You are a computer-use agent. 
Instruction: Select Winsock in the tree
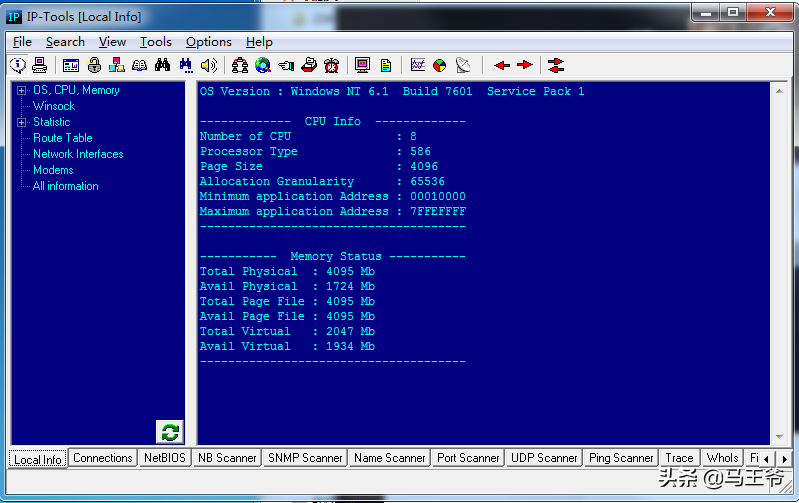click(54, 106)
